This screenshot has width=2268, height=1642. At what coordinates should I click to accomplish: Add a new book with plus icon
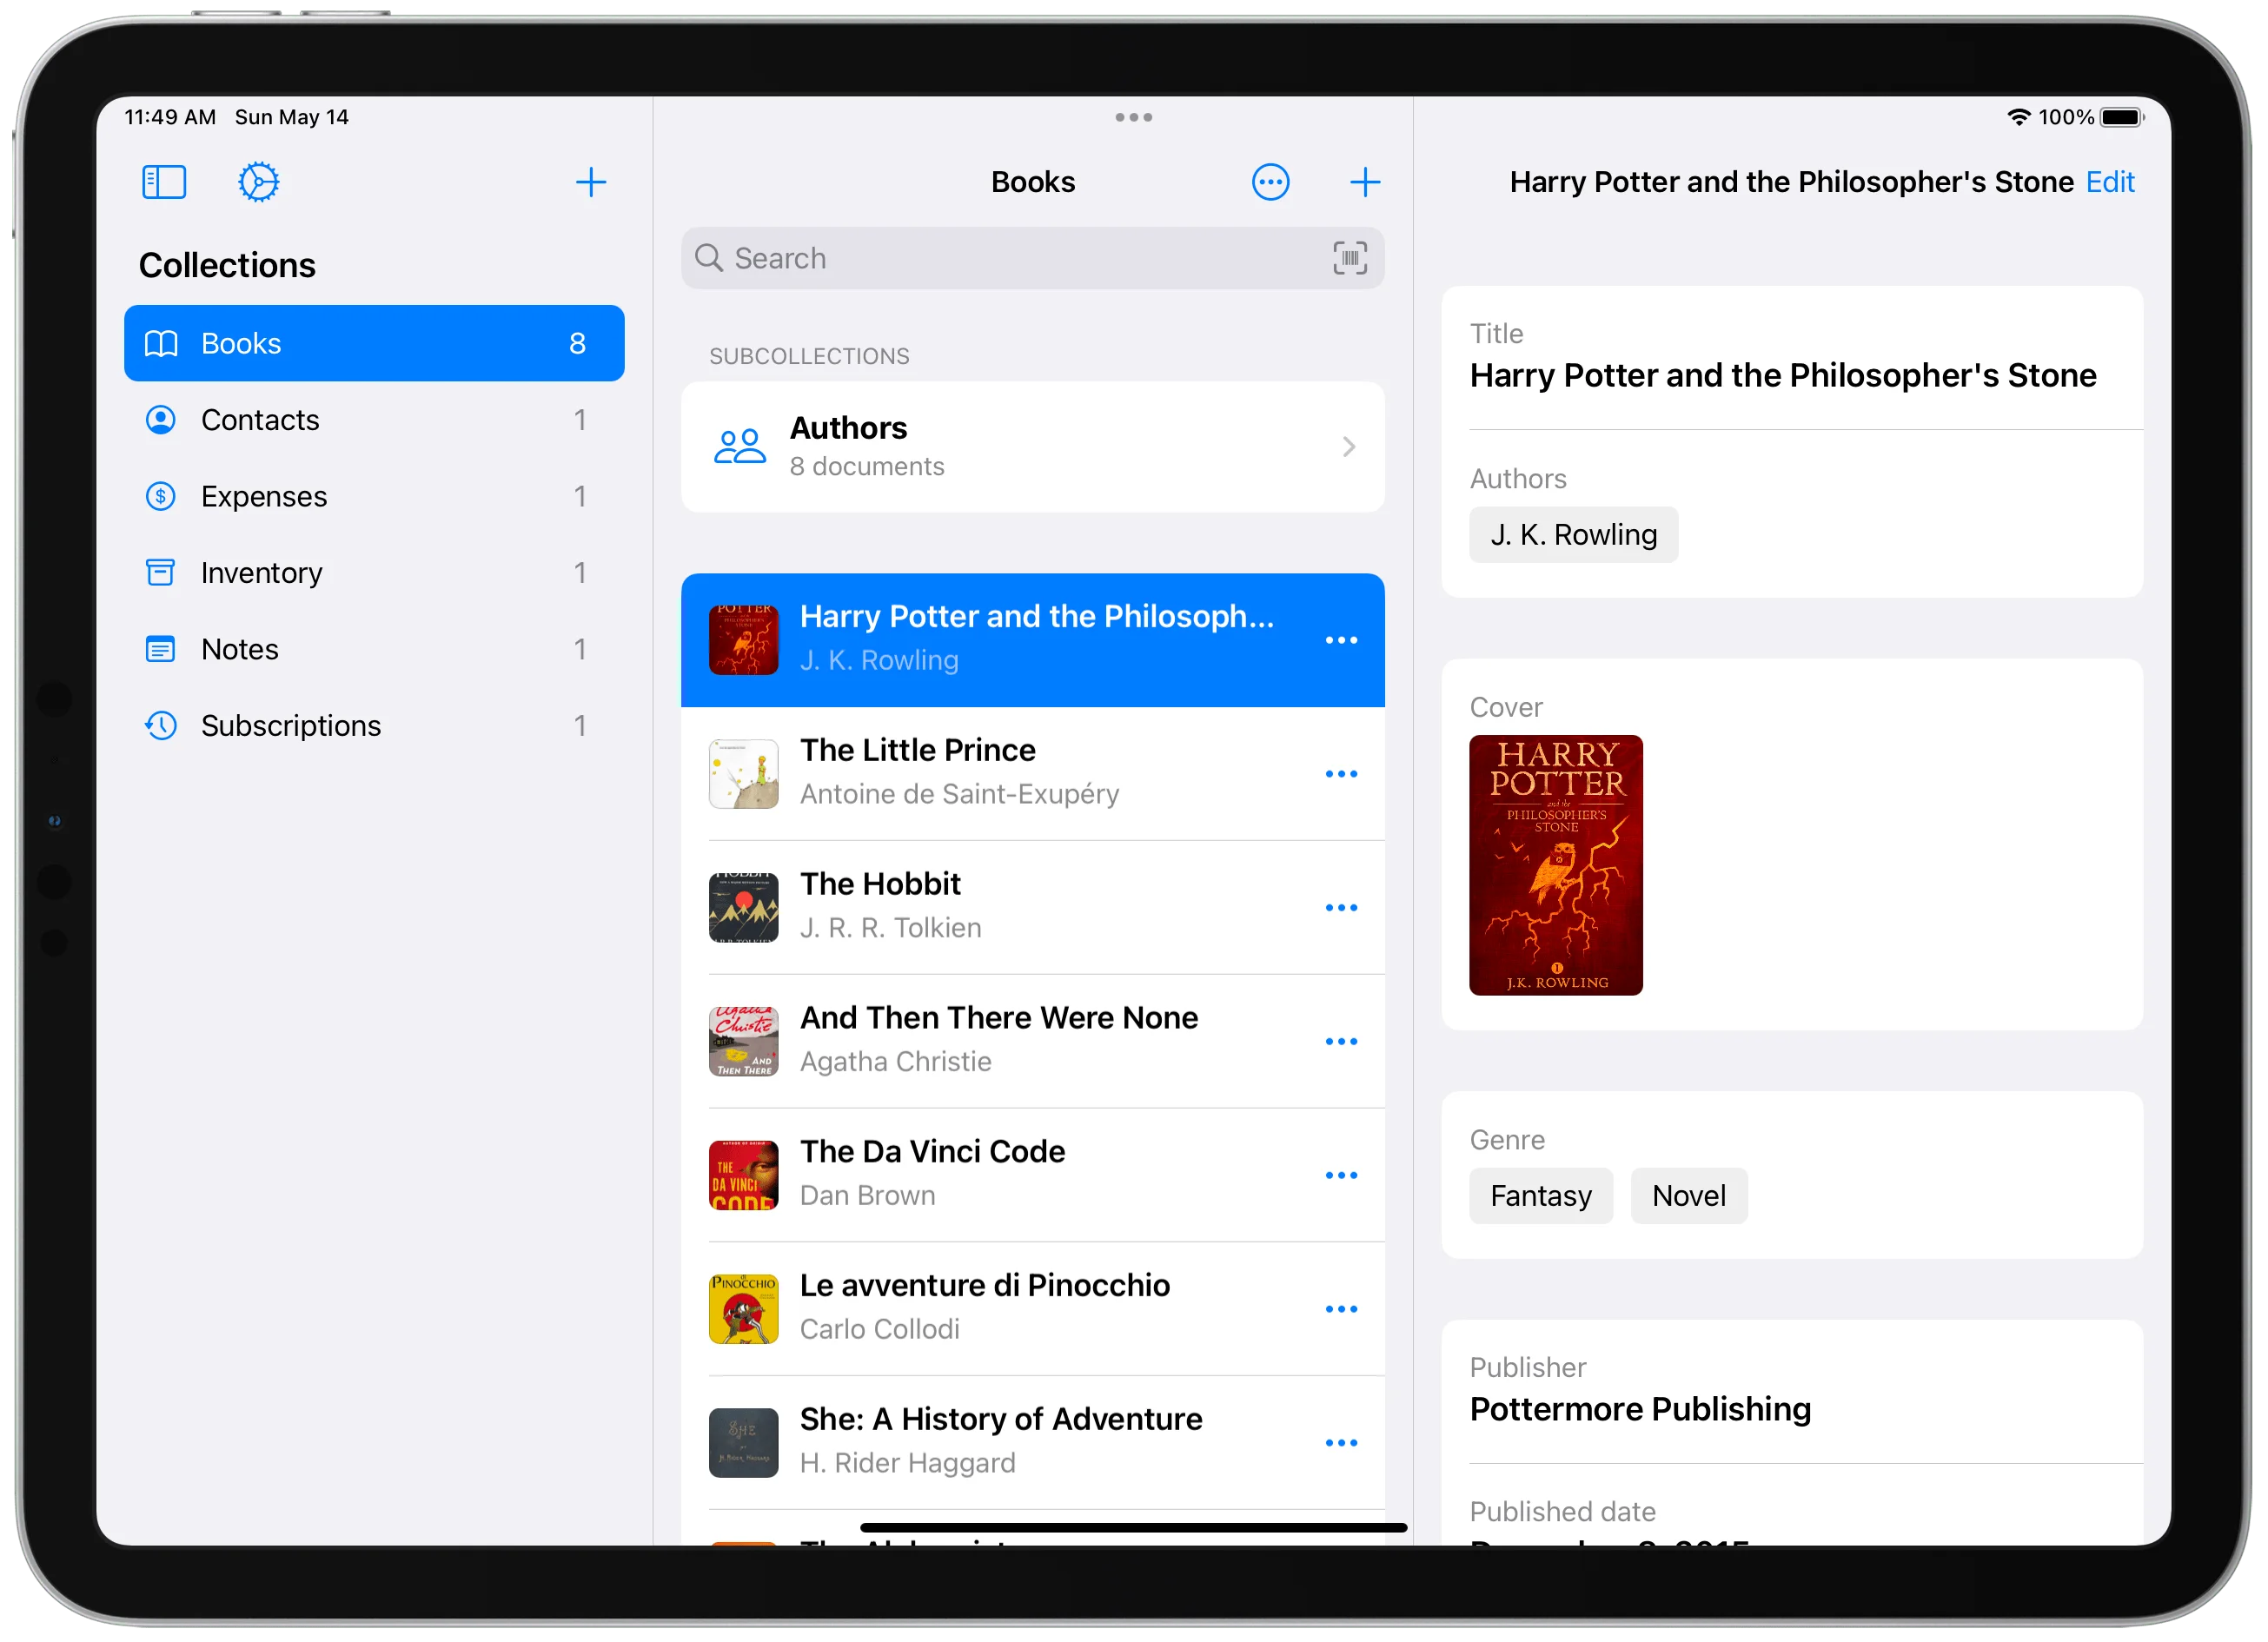coord(1364,182)
